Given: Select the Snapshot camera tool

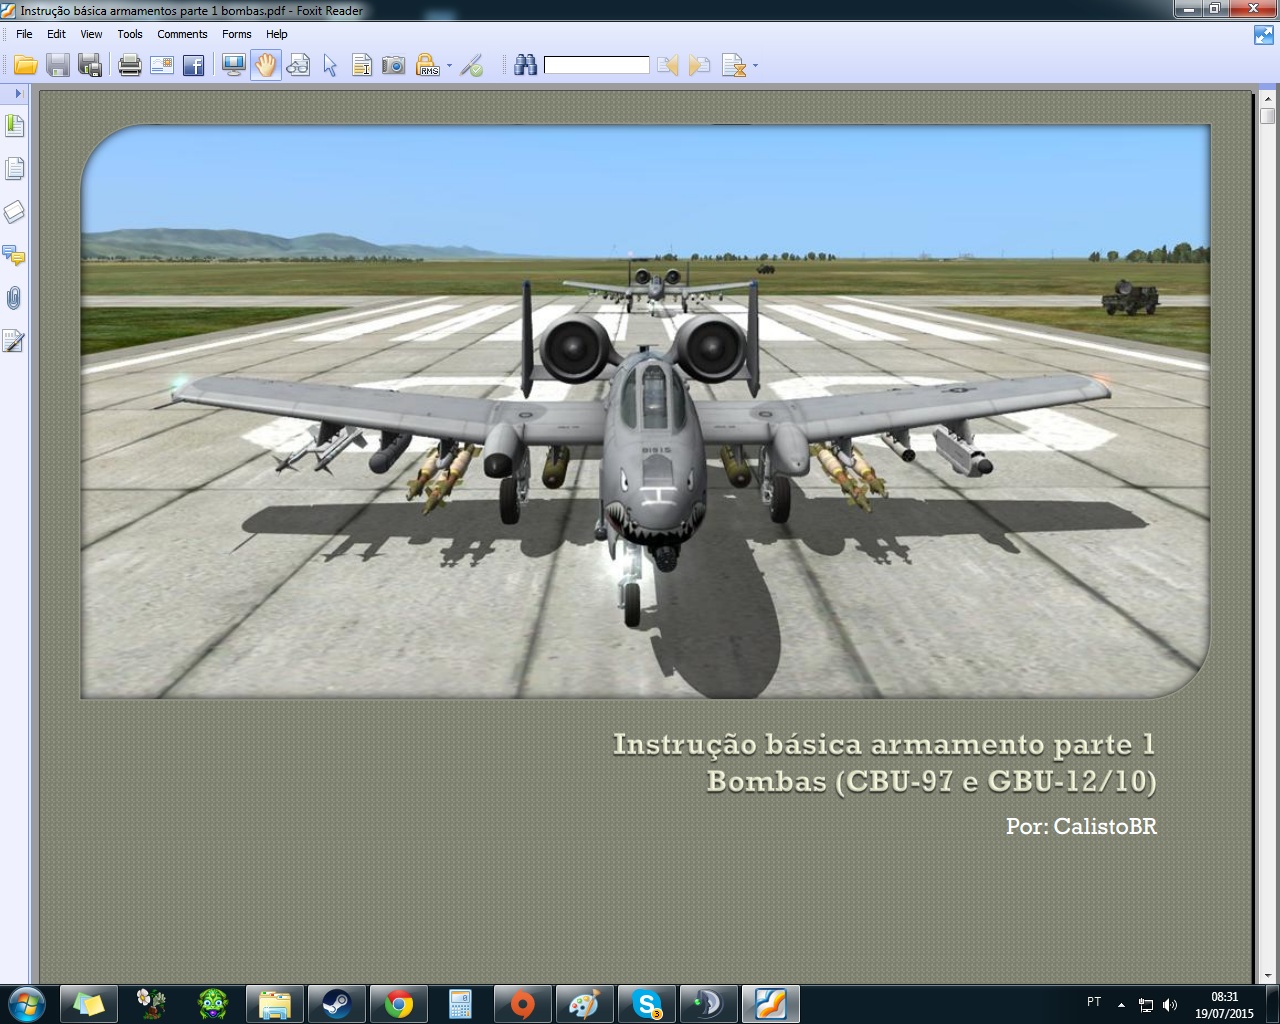Looking at the screenshot, I should pos(394,66).
